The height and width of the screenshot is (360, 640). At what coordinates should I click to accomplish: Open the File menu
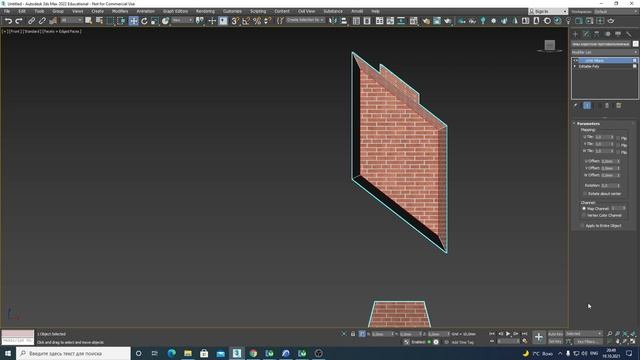[x=7, y=11]
